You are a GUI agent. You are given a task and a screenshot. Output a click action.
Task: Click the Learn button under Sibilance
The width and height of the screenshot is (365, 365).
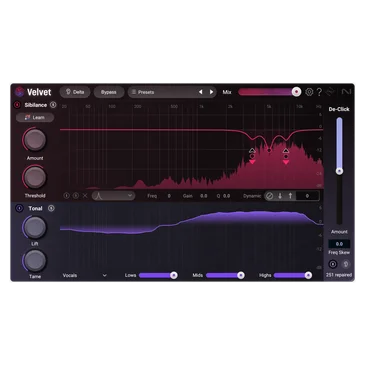click(x=35, y=117)
